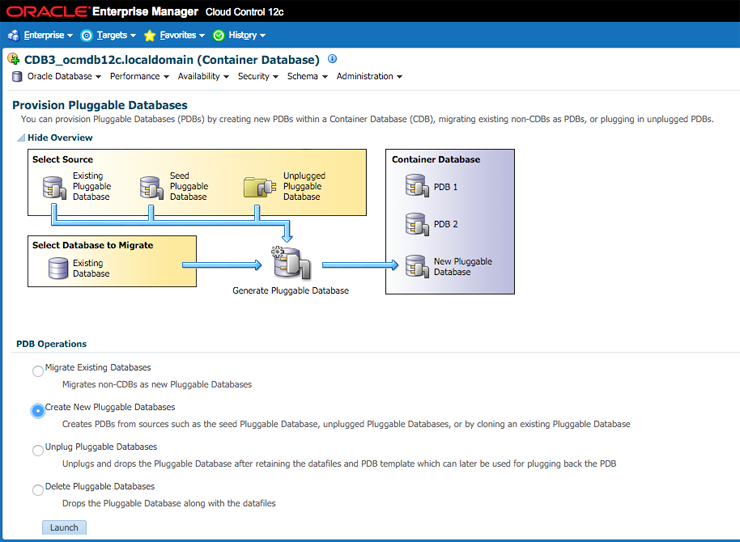Click the 'Provision Pluggable Databases' heading

100,105
